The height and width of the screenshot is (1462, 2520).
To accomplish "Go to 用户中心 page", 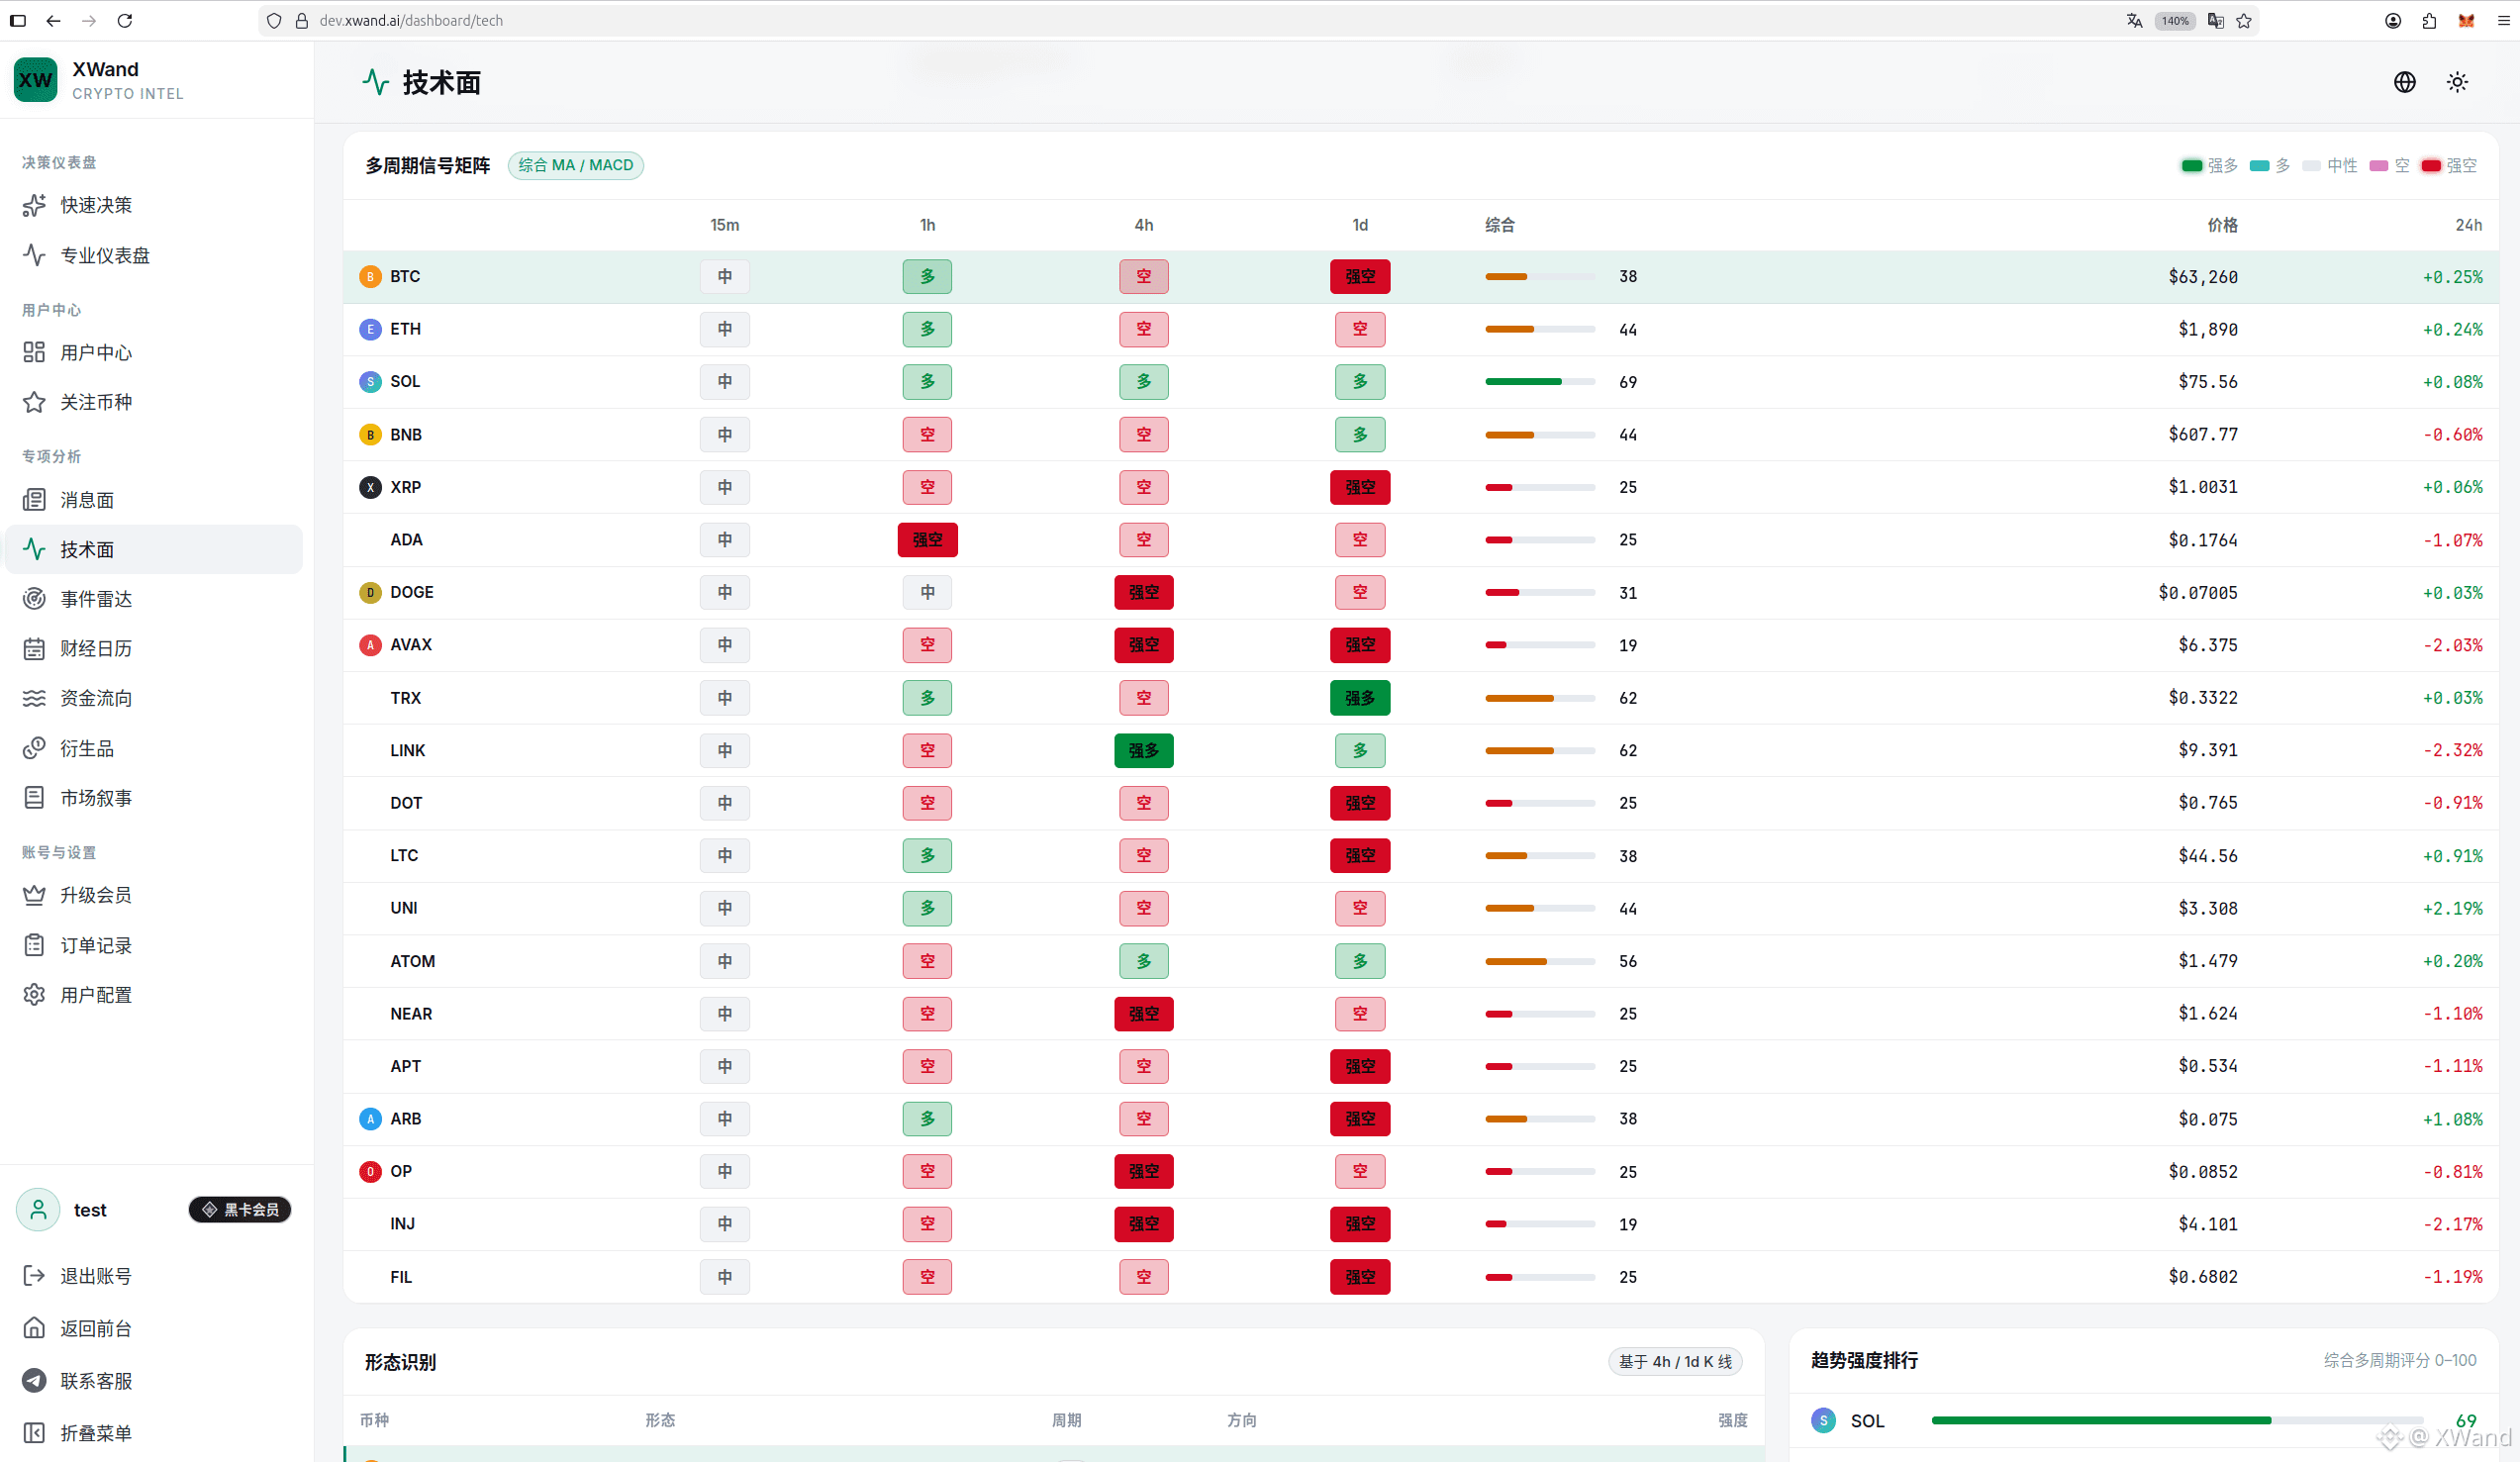I will point(153,352).
